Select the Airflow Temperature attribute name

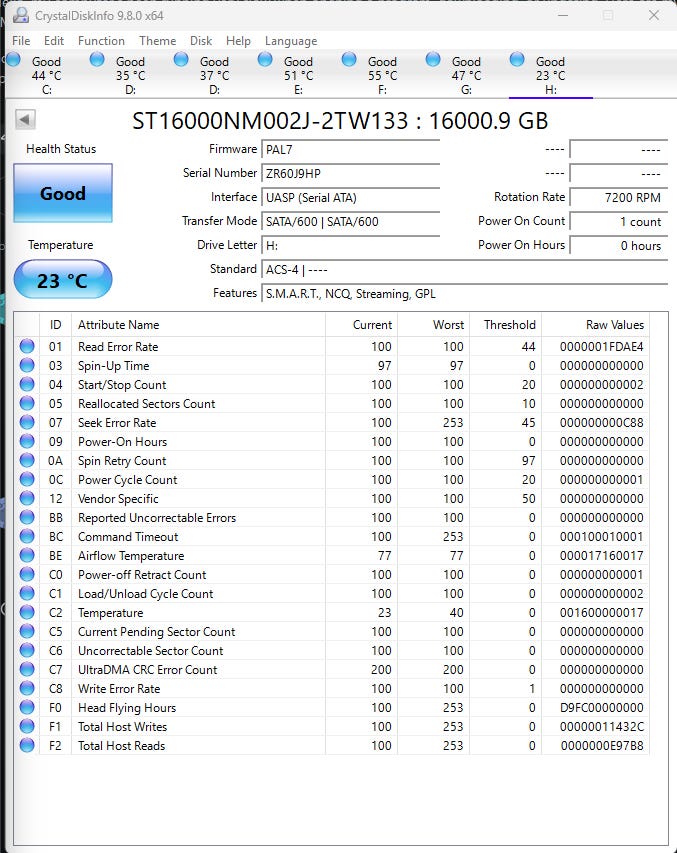(x=131, y=556)
